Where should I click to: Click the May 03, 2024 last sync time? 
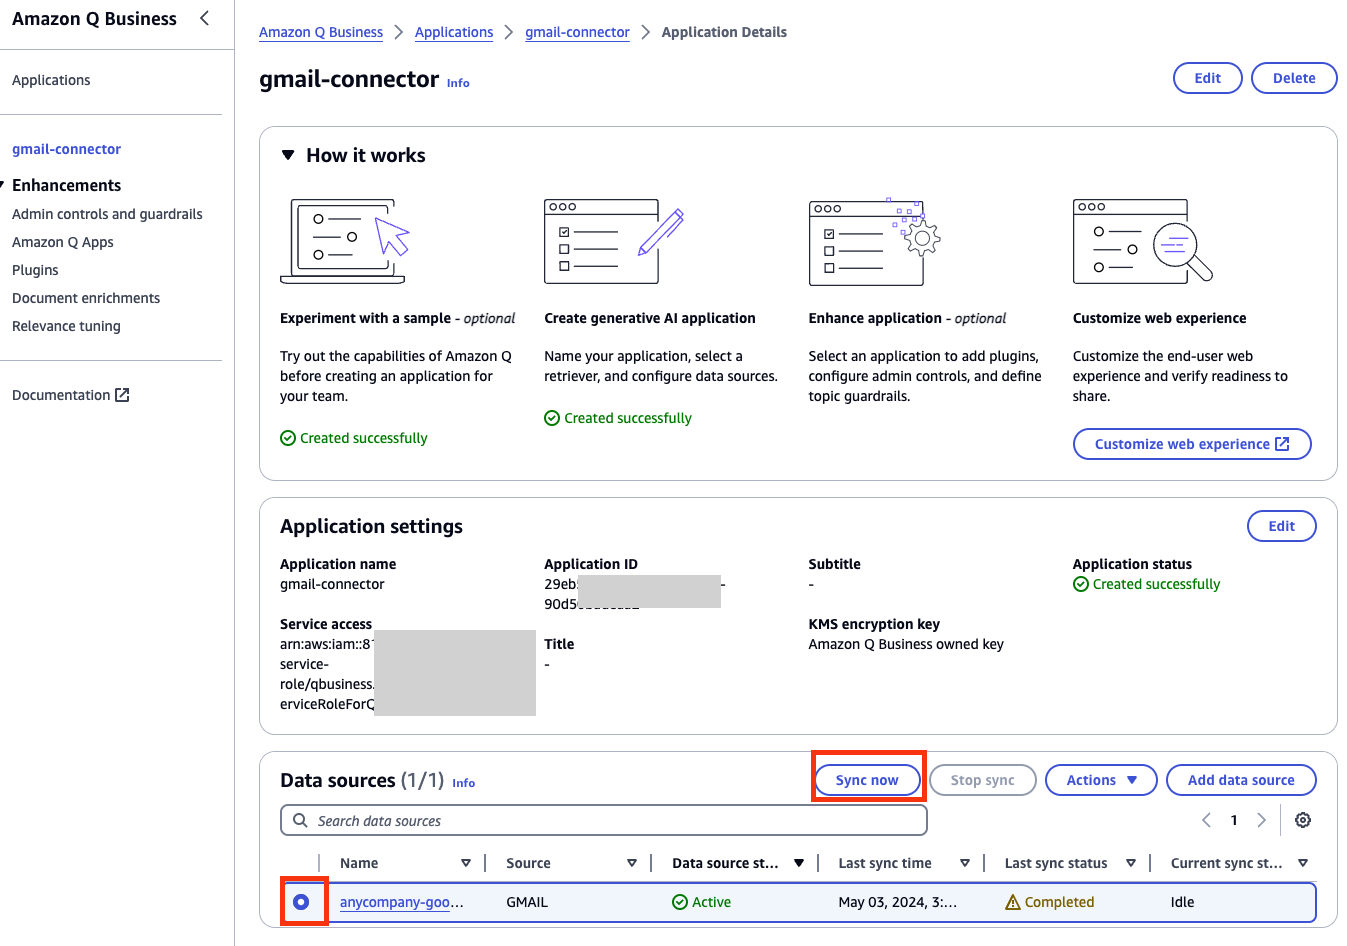[x=898, y=902]
